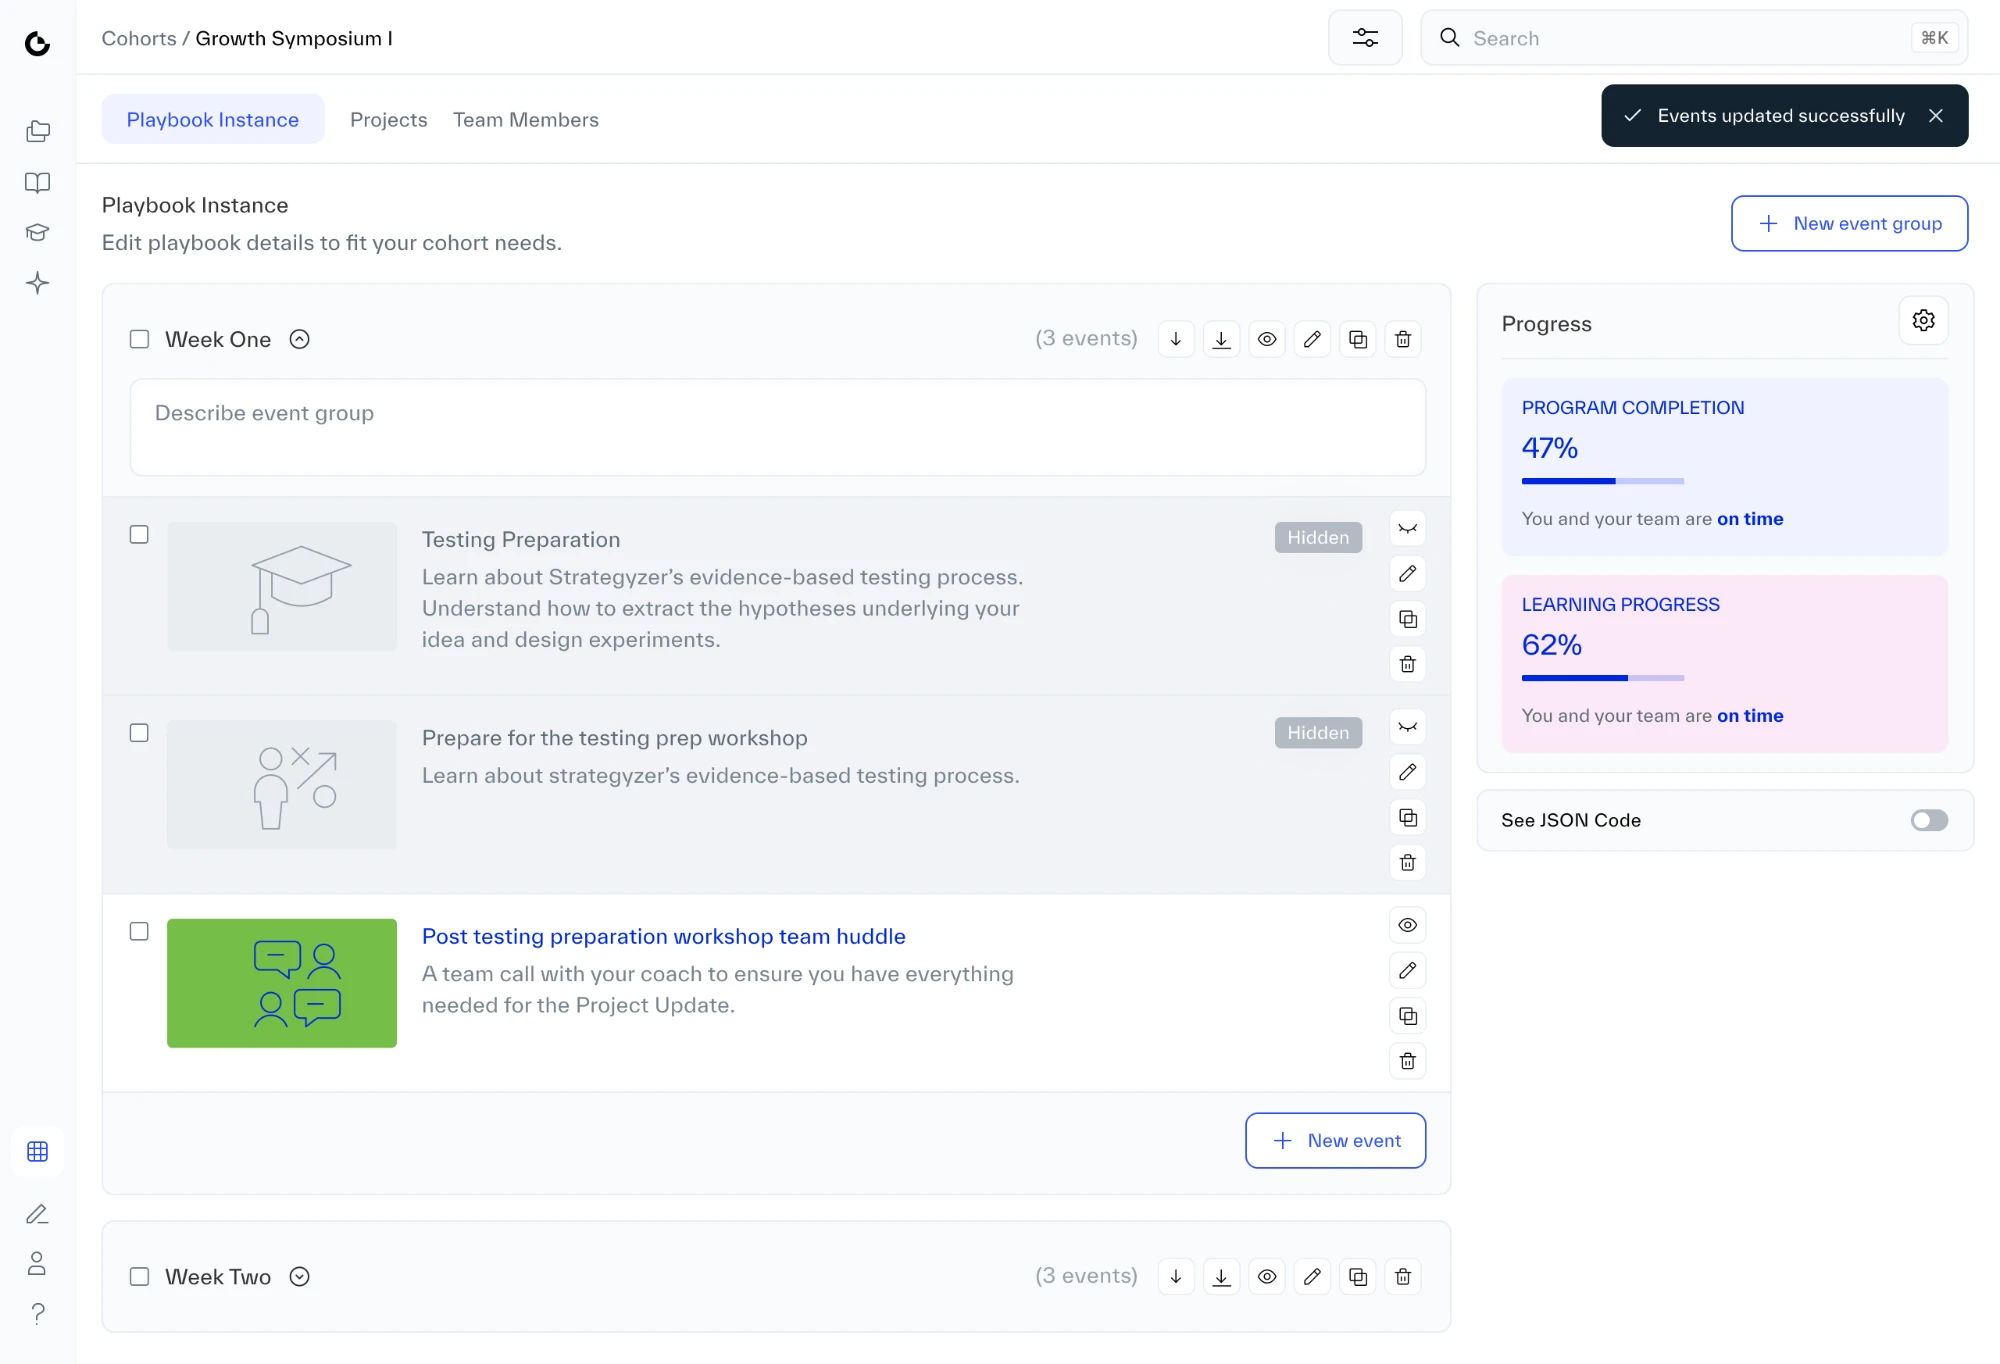The height and width of the screenshot is (1364, 2000).
Task: Delete the Testing Preparation event
Action: point(1408,664)
